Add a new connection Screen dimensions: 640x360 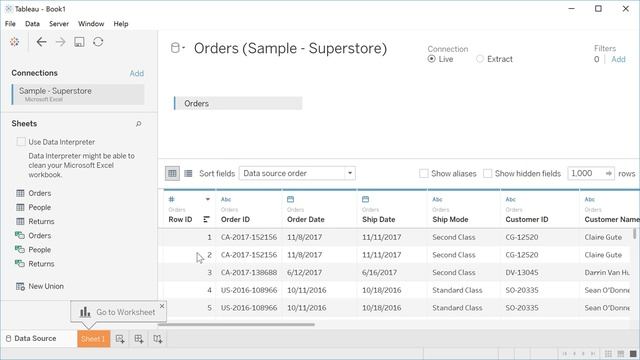137,73
